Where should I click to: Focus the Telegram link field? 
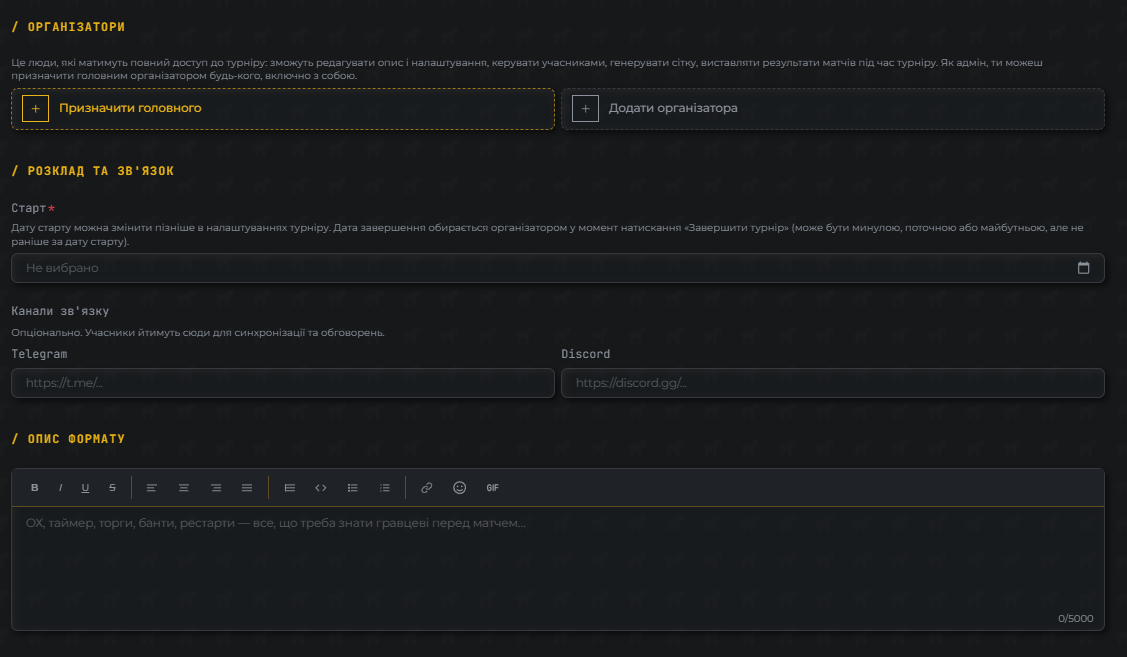(x=282, y=382)
